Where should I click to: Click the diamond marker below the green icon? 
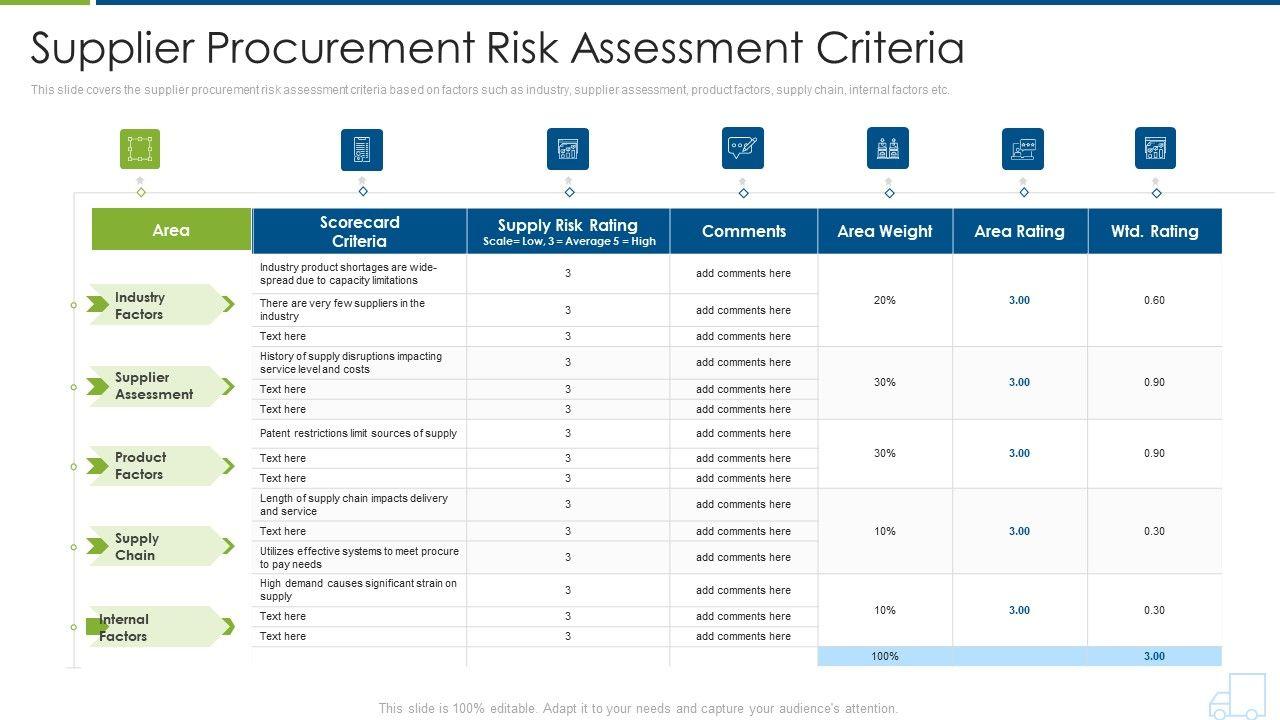pos(141,192)
